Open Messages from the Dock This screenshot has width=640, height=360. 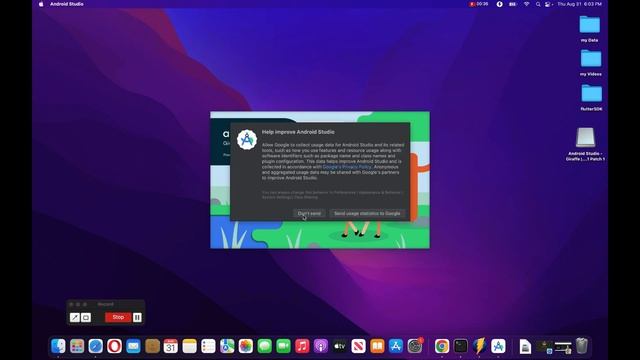coord(264,346)
